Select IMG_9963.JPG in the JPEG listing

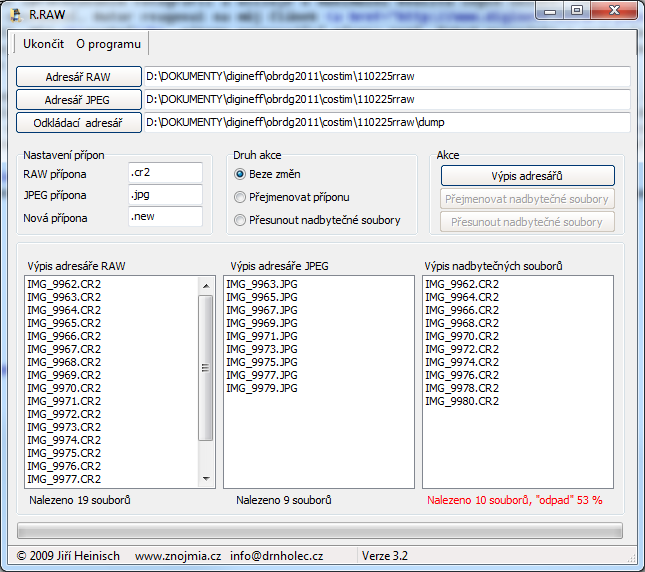point(262,284)
